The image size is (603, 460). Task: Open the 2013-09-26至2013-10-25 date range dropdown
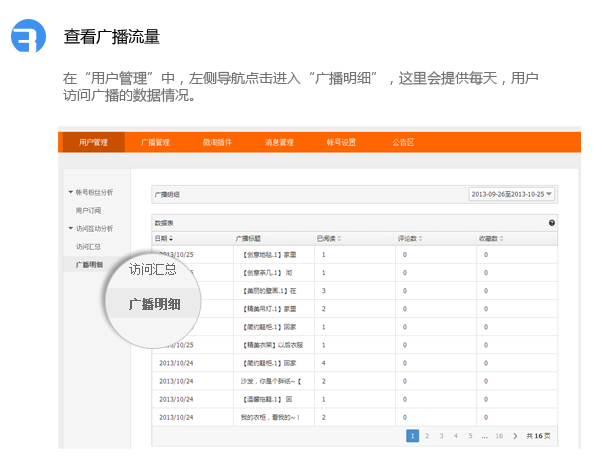pos(512,194)
